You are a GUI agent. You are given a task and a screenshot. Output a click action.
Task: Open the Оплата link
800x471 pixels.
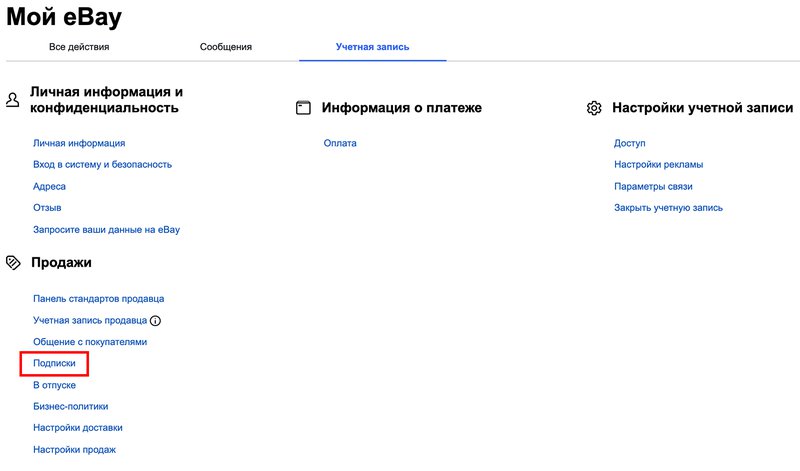(x=340, y=143)
